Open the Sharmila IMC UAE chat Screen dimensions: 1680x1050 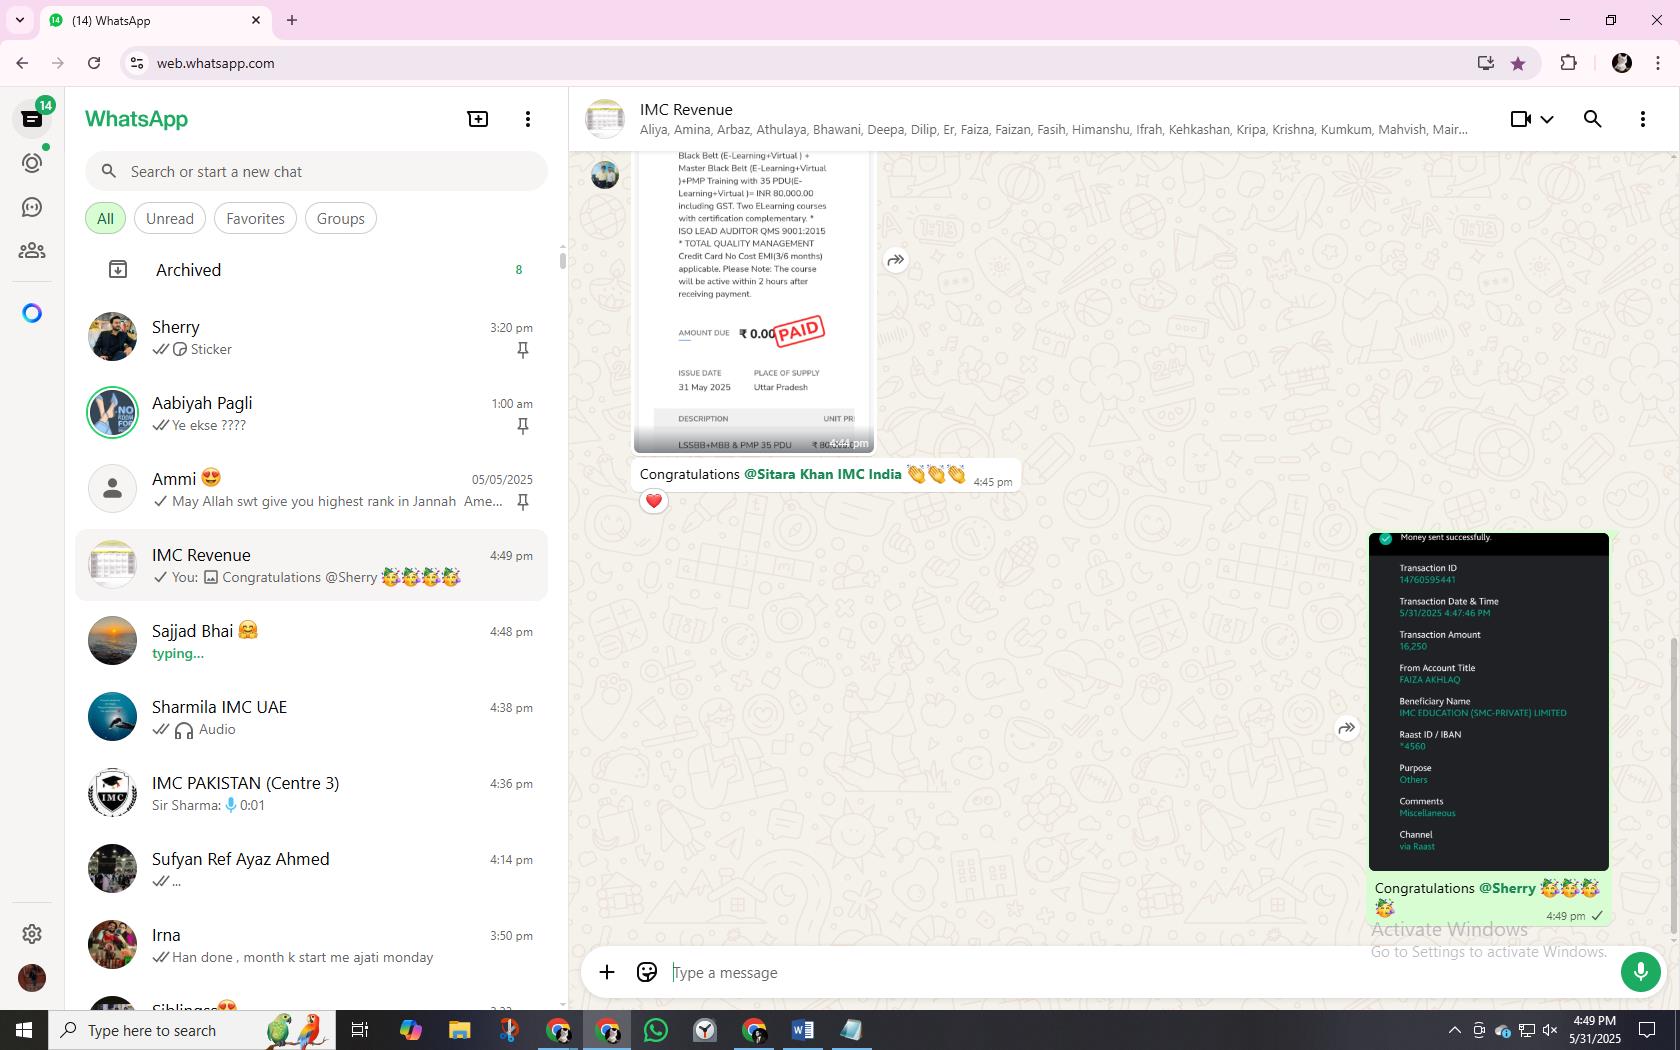point(312,717)
